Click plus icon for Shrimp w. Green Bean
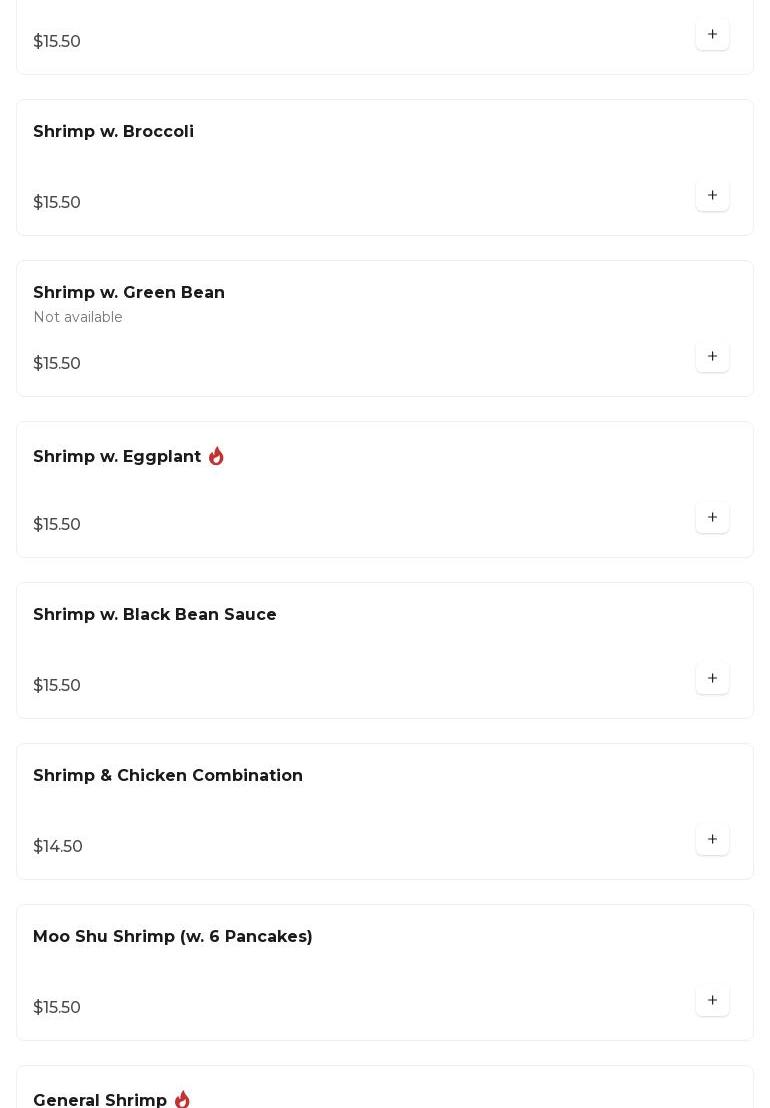The width and height of the screenshot is (770, 1108). (712, 357)
